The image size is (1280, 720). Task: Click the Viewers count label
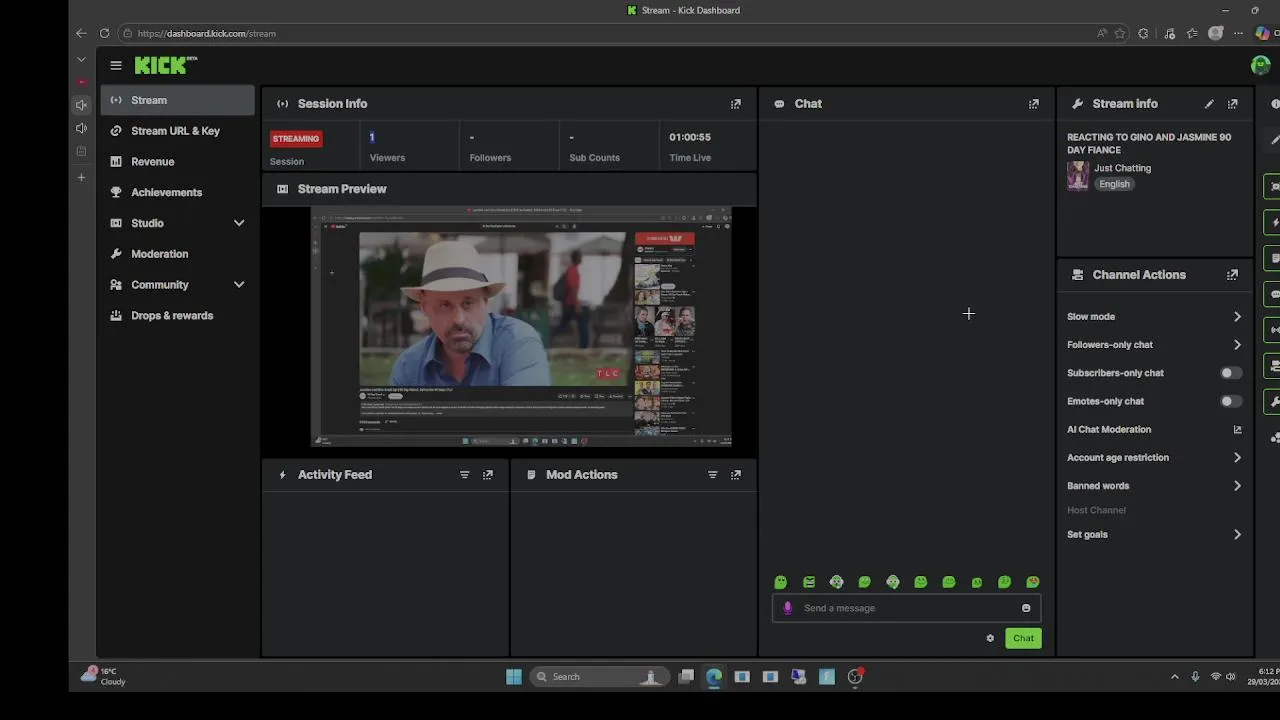[387, 158]
